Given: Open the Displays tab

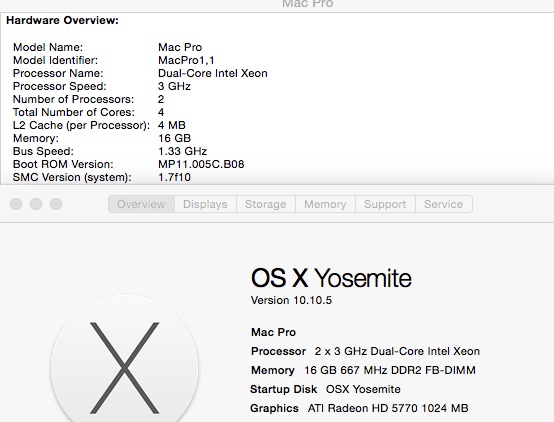Looking at the screenshot, I should tap(205, 204).
